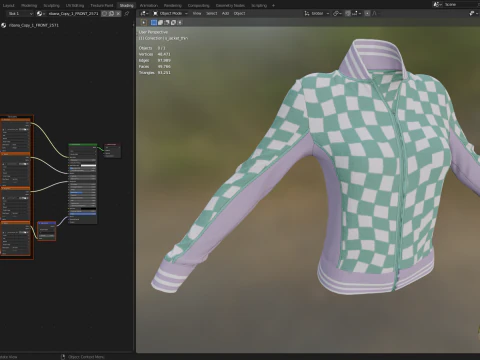480x360 pixels.
Task: Open the scene browse icon dropdown
Action: point(437,4)
